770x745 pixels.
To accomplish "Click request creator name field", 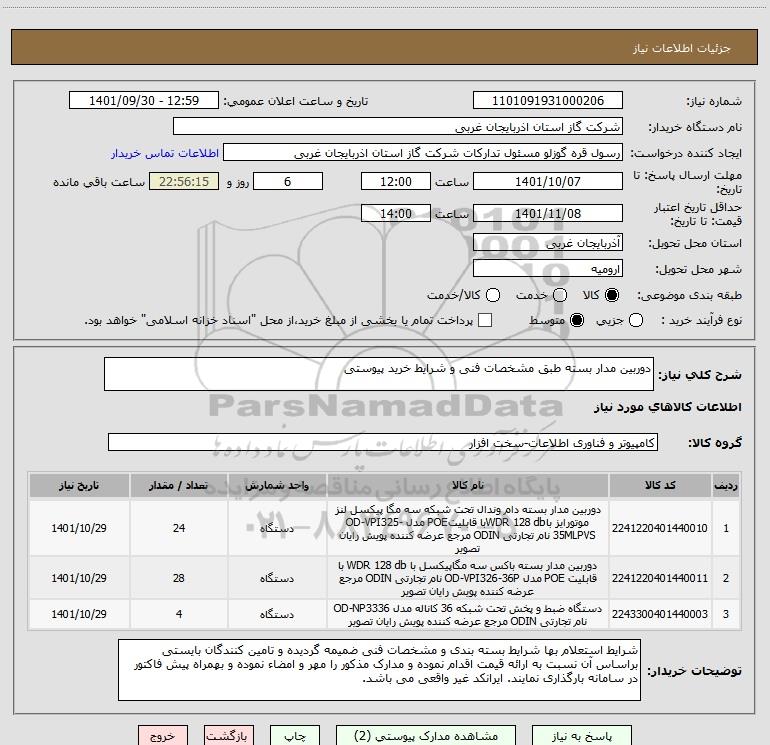I will (423, 153).
